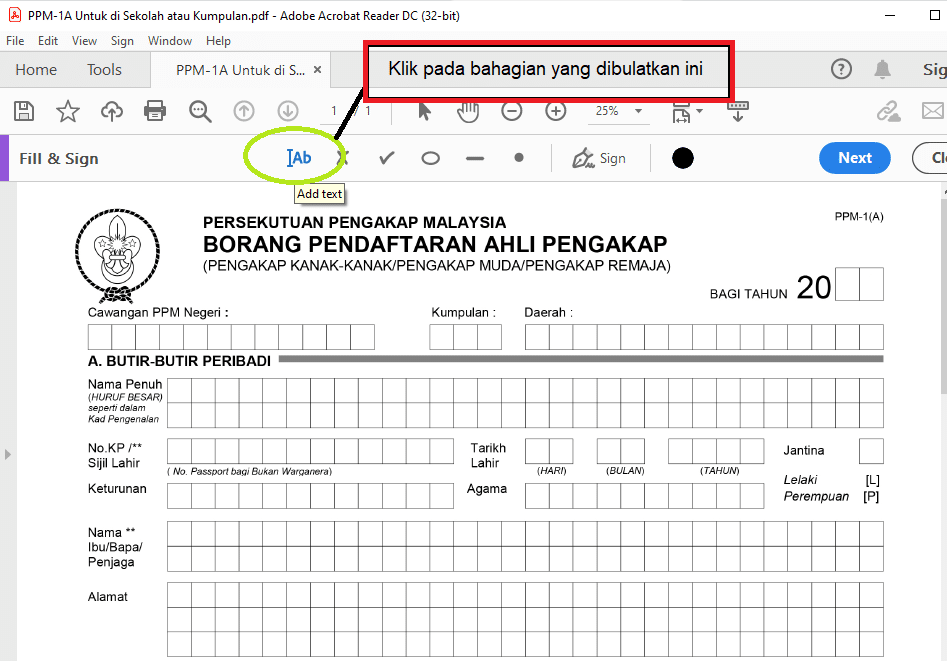The width and height of the screenshot is (947, 661).
Task: Print the document using the printer icon
Action: pos(155,111)
